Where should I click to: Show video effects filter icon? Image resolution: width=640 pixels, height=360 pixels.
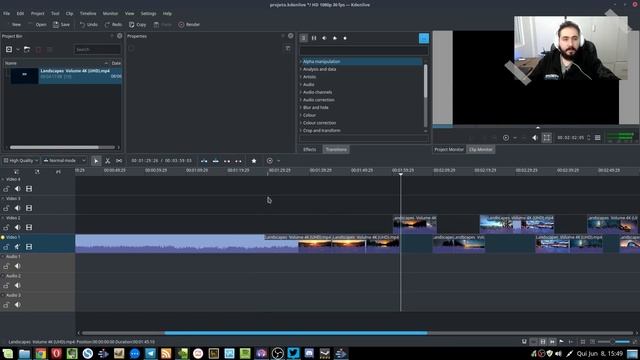(x=314, y=38)
